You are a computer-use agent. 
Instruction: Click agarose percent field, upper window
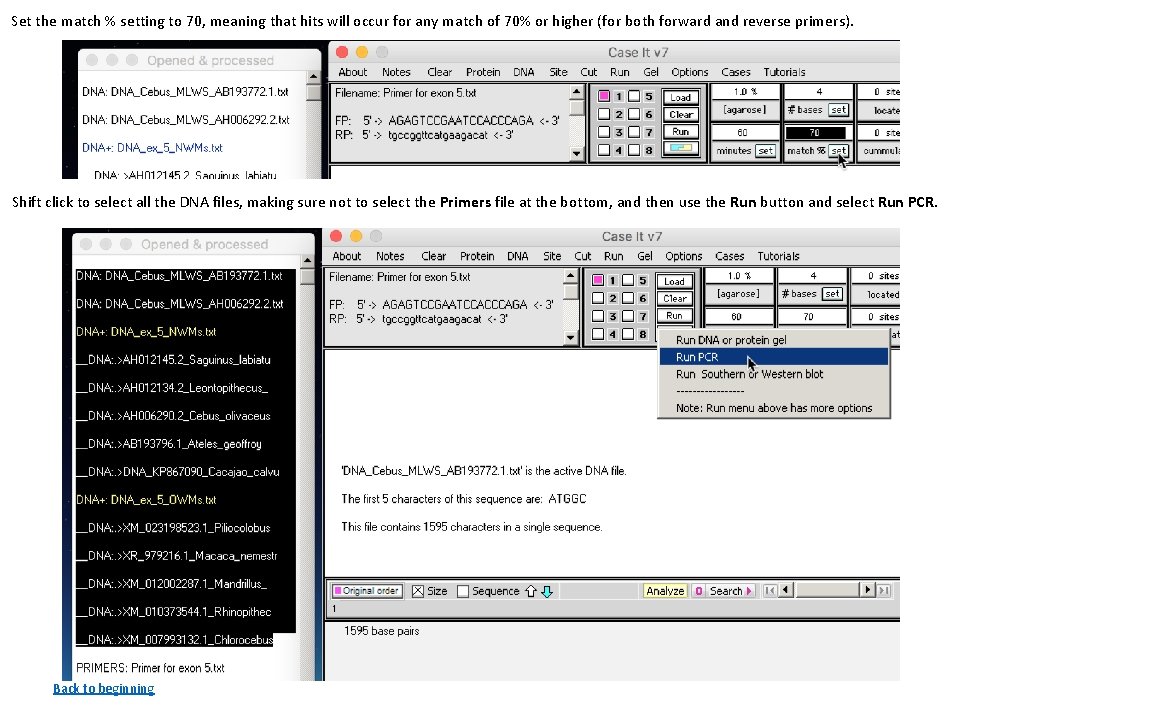(x=744, y=92)
